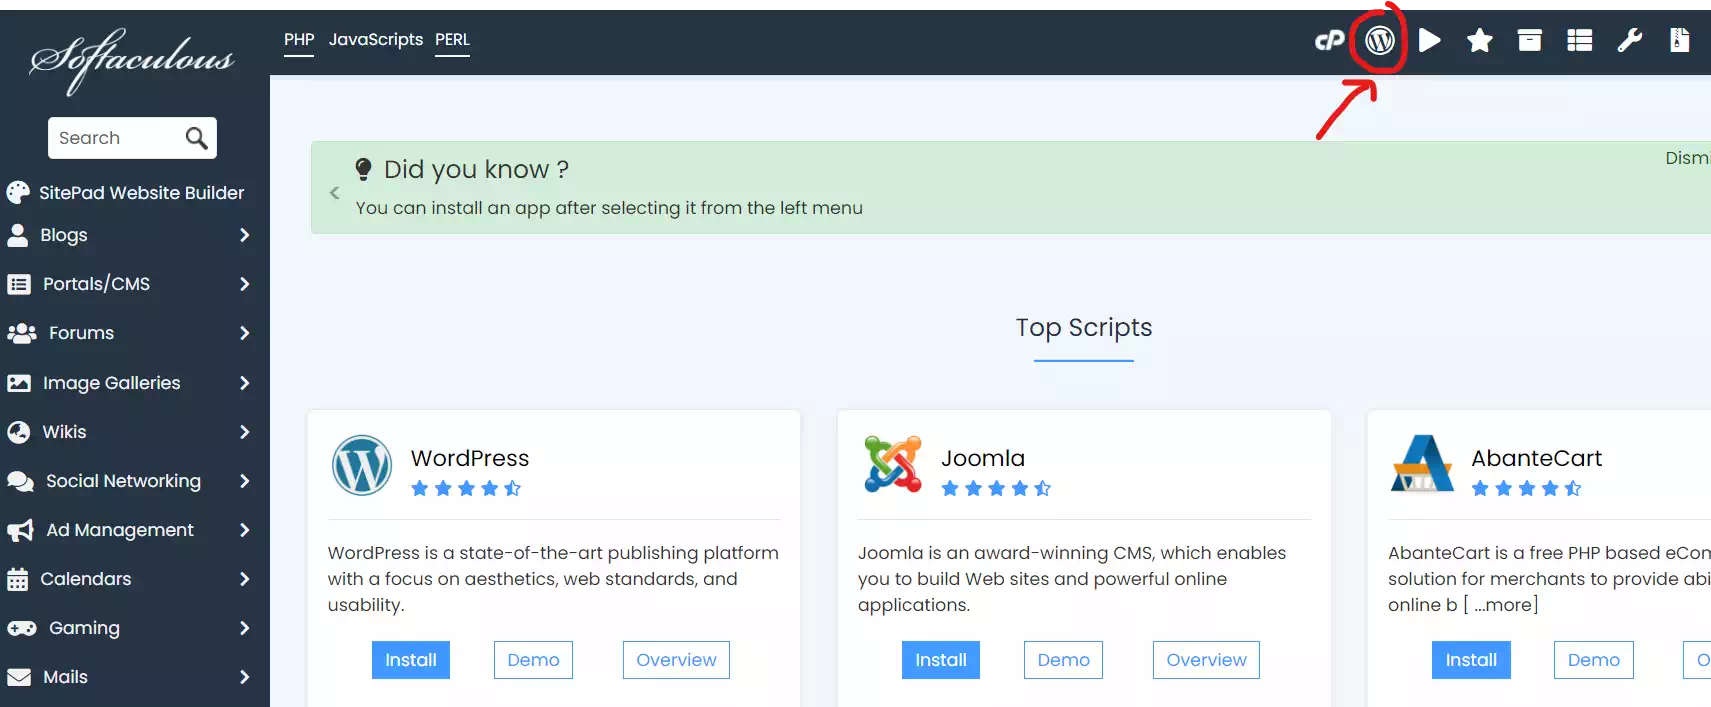Image resolution: width=1711 pixels, height=707 pixels.
Task: Expand the Portals/CMS category chevron
Action: point(244,284)
